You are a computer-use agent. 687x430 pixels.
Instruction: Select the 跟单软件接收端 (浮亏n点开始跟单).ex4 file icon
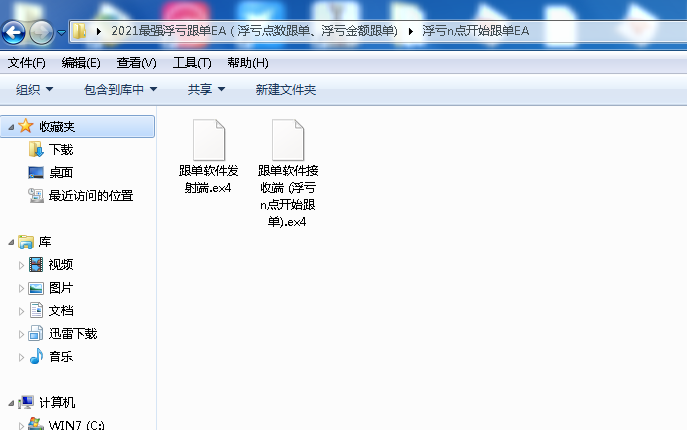pos(288,140)
